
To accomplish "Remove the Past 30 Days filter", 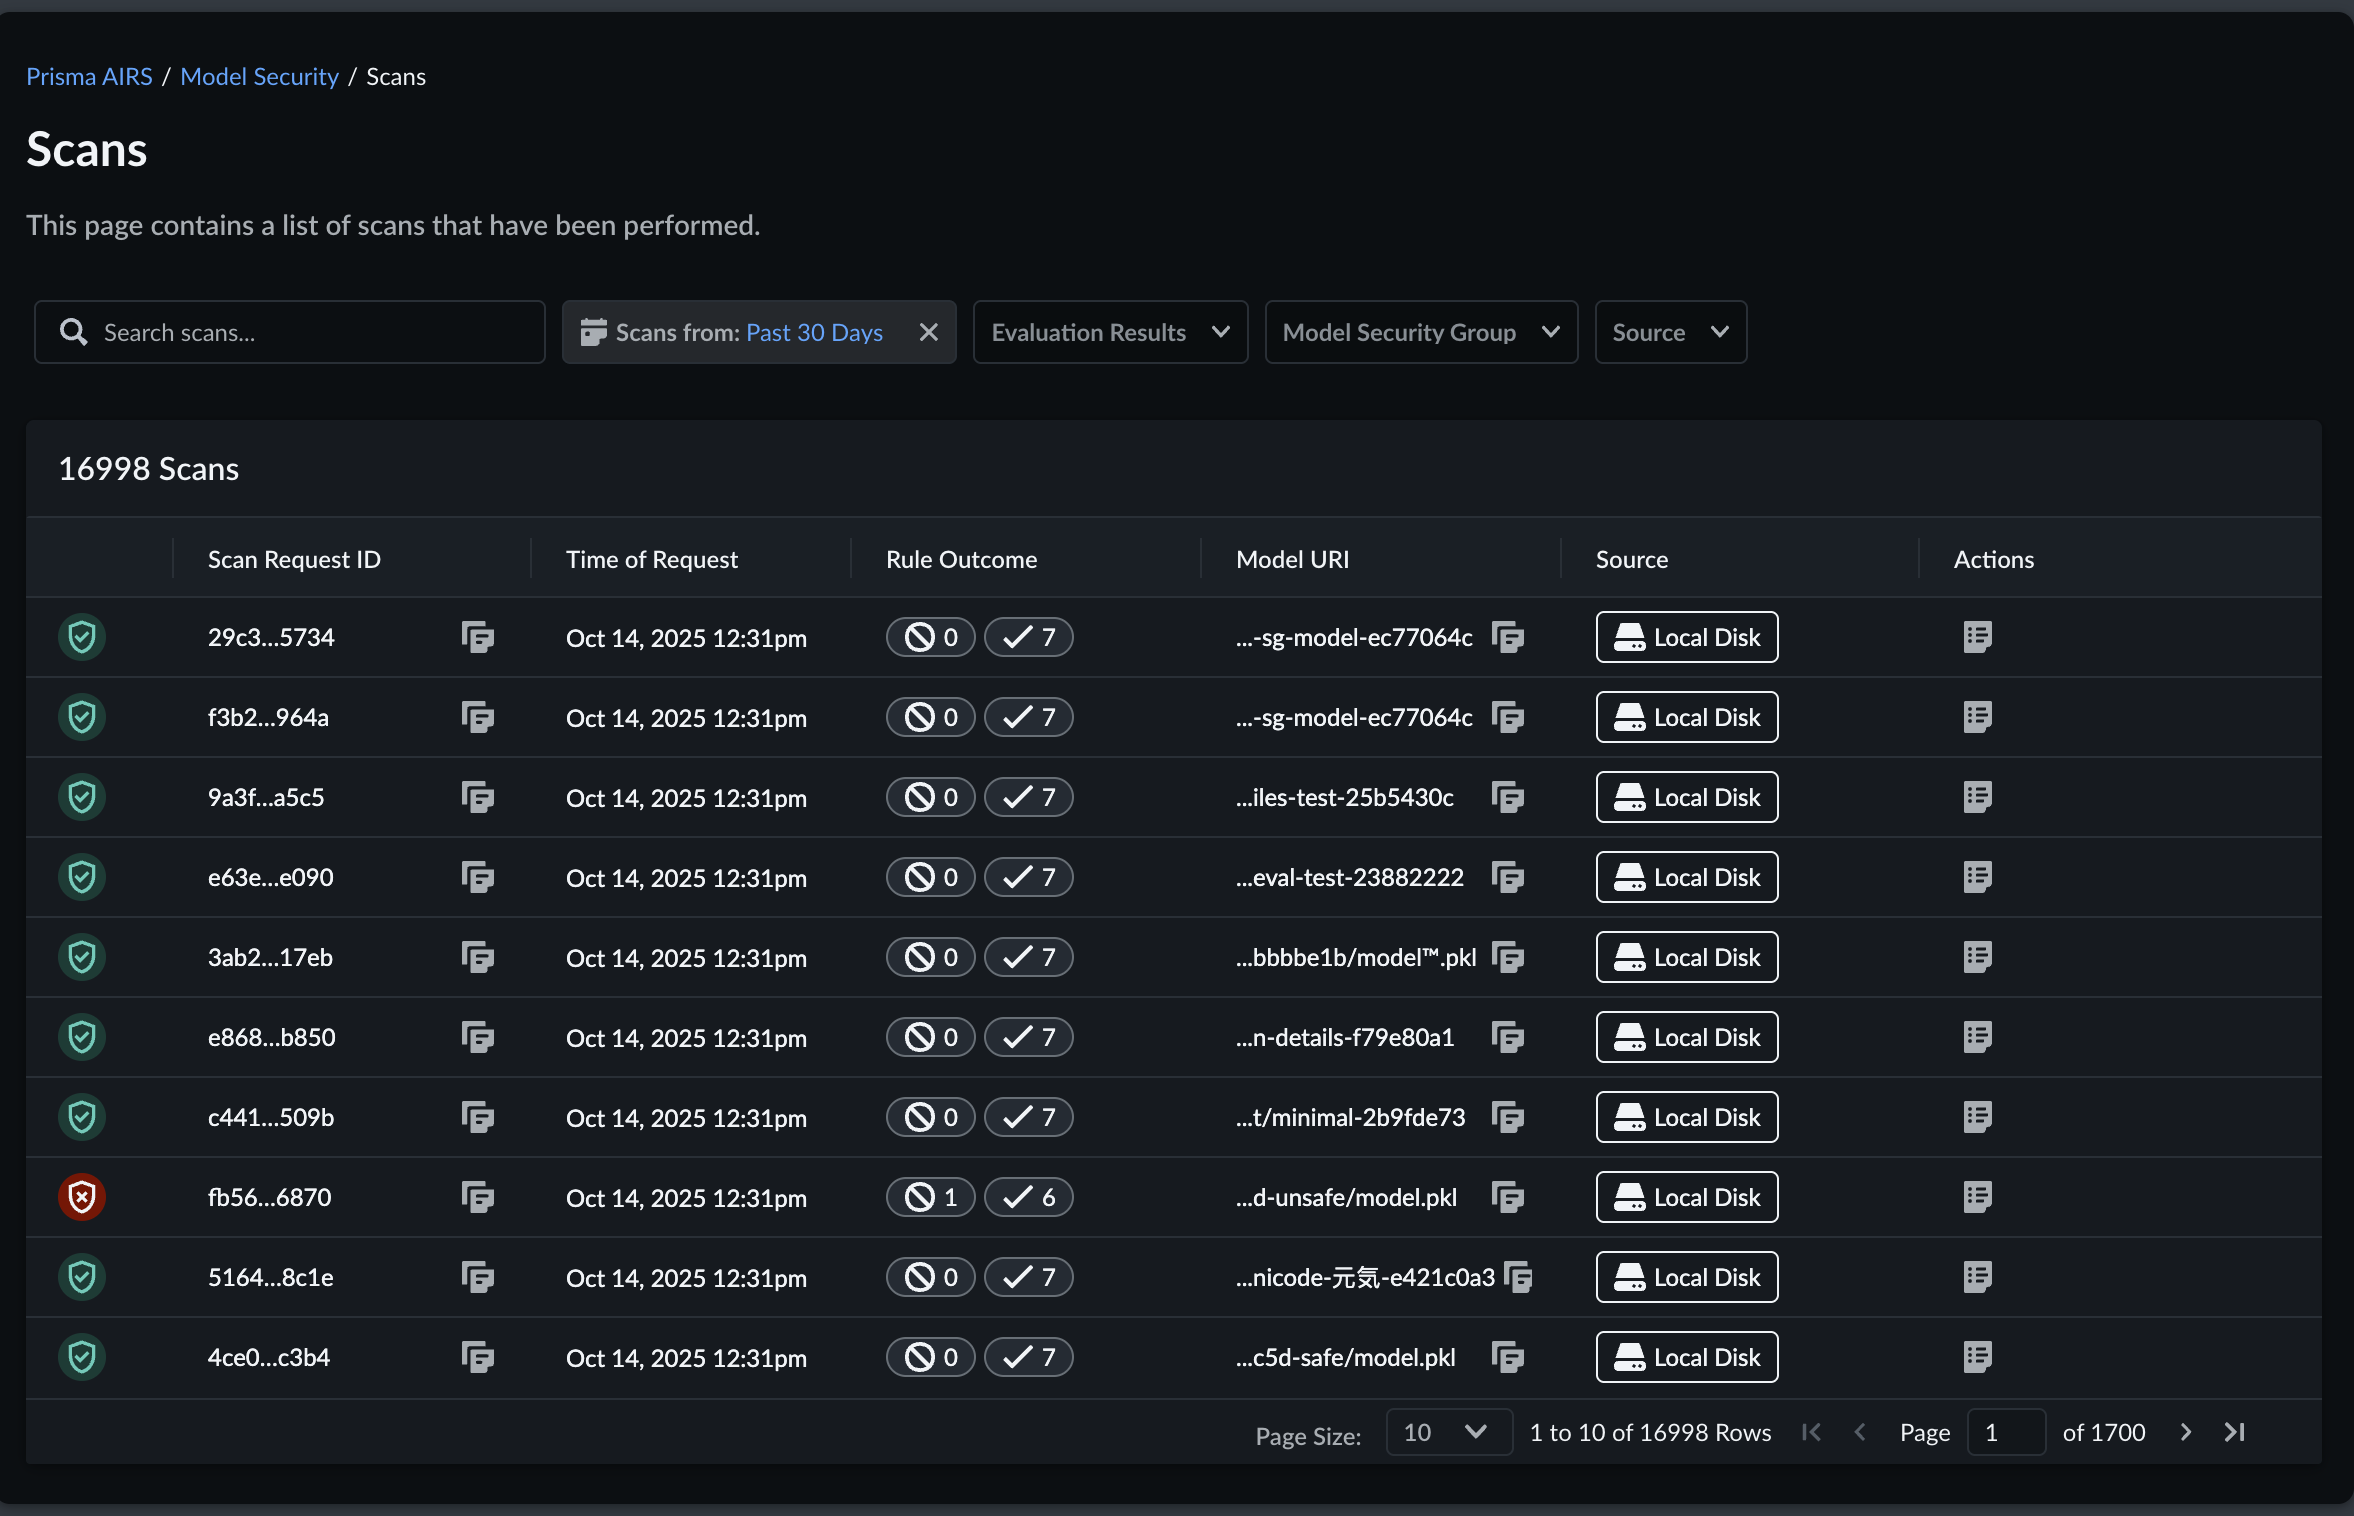I will pyautogui.click(x=929, y=332).
